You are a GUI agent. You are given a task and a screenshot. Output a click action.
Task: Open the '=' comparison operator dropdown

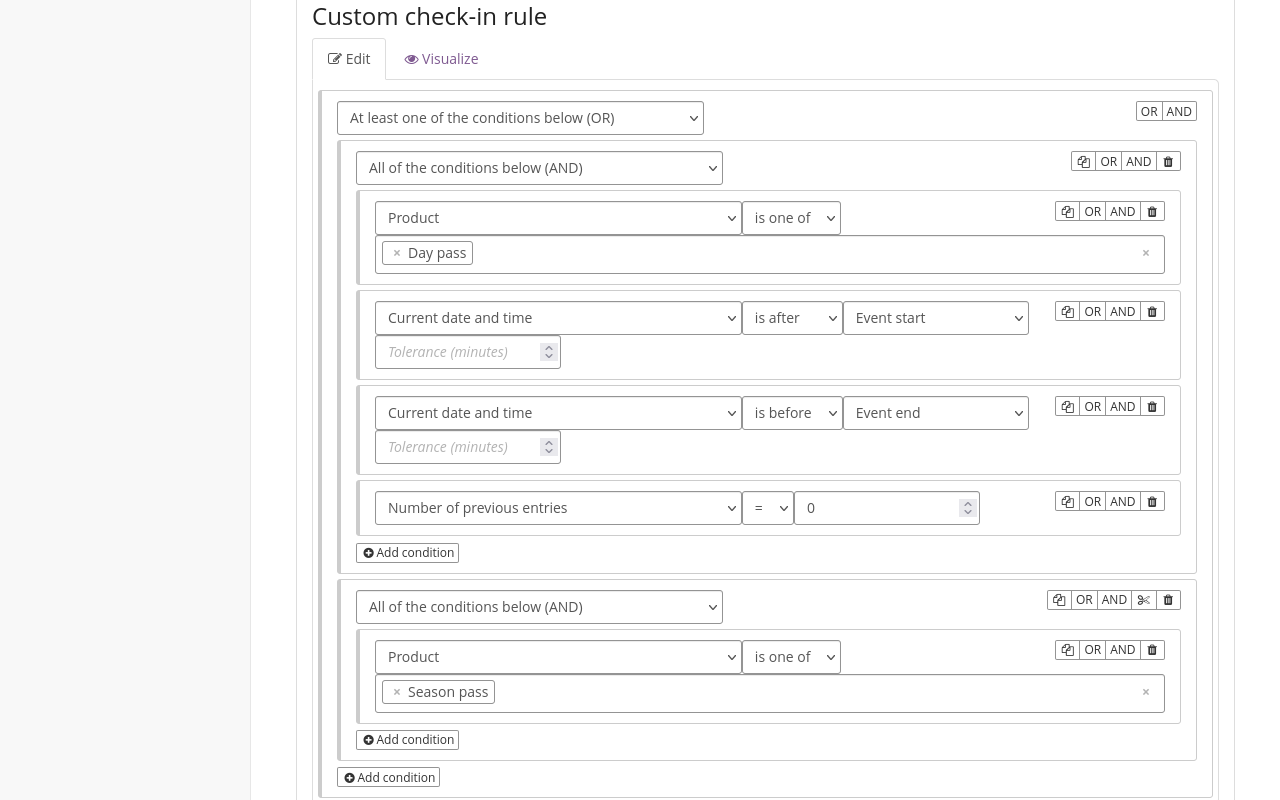(x=768, y=508)
